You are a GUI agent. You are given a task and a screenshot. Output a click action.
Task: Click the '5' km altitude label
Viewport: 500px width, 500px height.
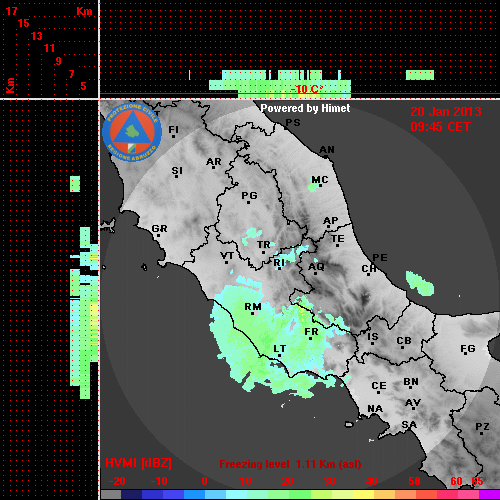(83, 86)
